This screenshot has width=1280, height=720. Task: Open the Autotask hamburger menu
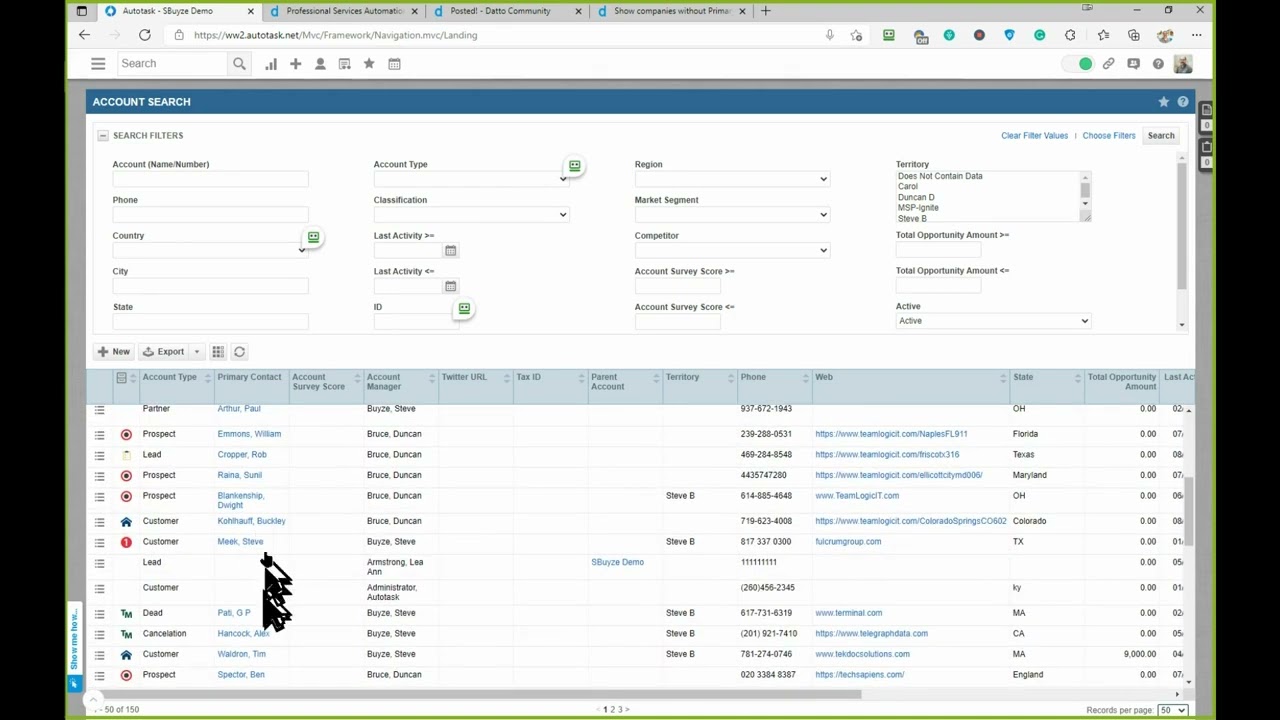[98, 64]
